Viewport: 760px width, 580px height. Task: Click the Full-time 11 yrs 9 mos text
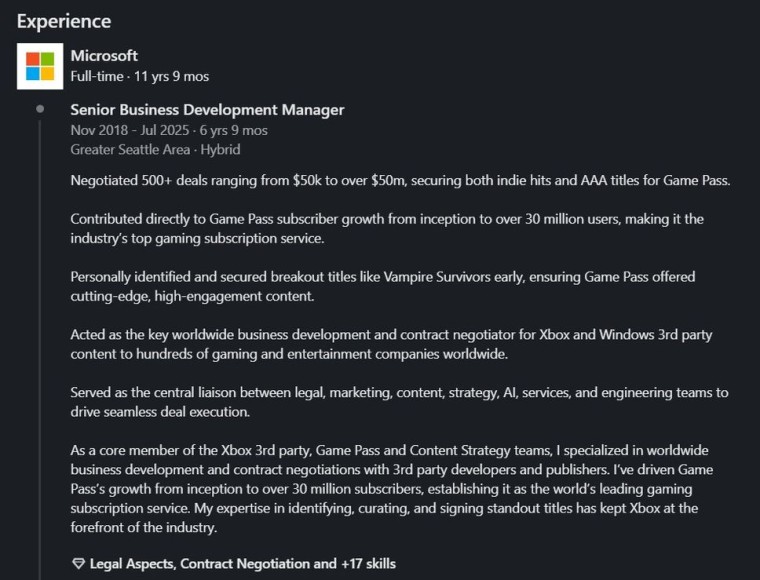[x=140, y=76]
